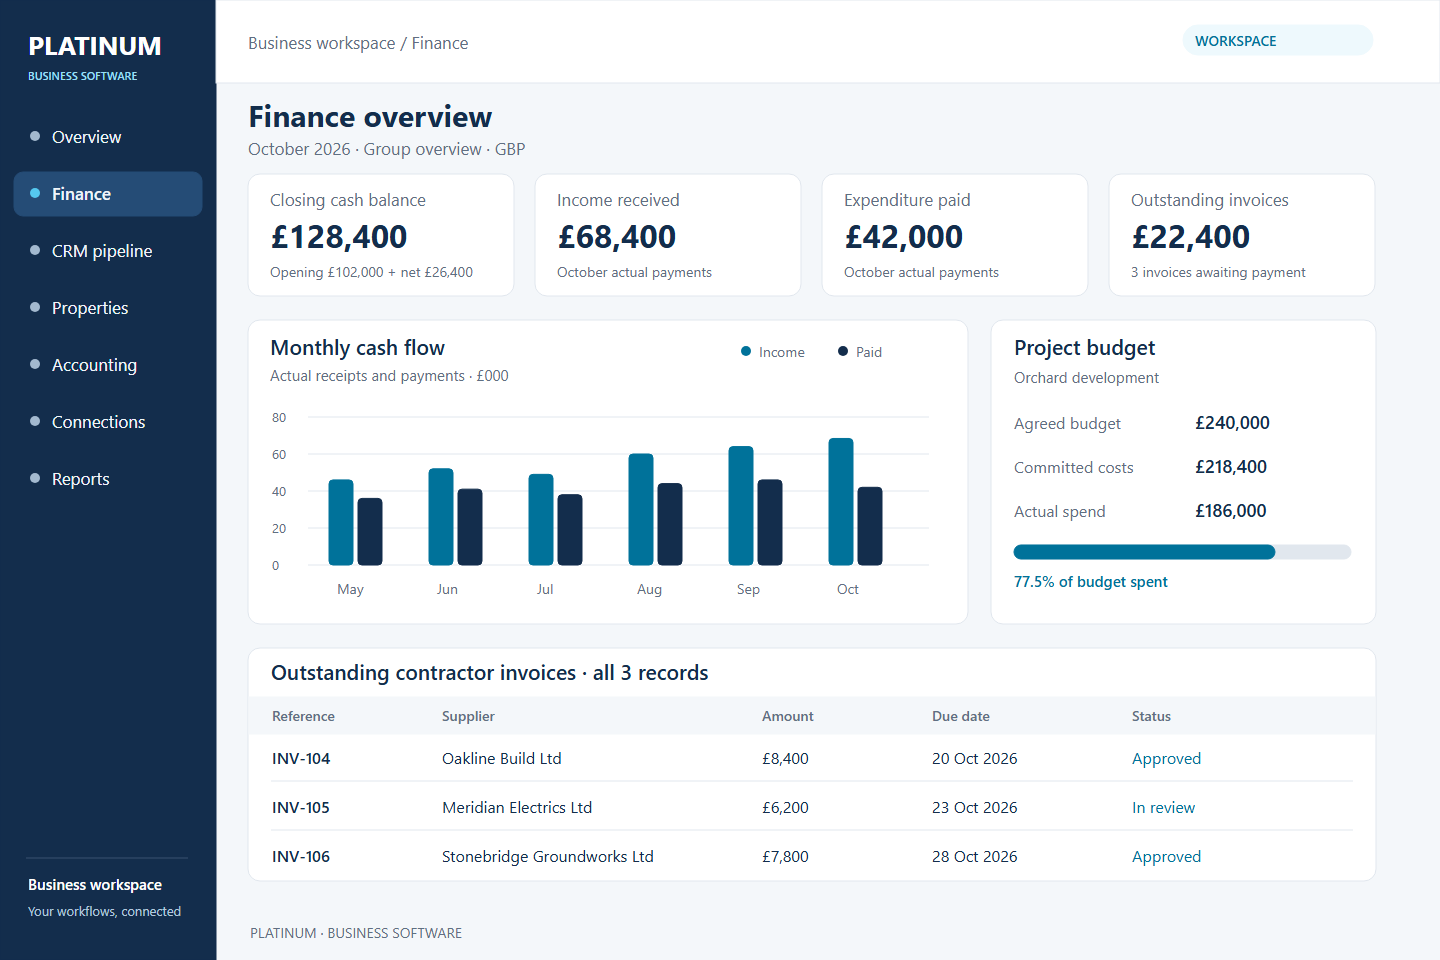
Task: Navigate to Connections
Action: 108,422
